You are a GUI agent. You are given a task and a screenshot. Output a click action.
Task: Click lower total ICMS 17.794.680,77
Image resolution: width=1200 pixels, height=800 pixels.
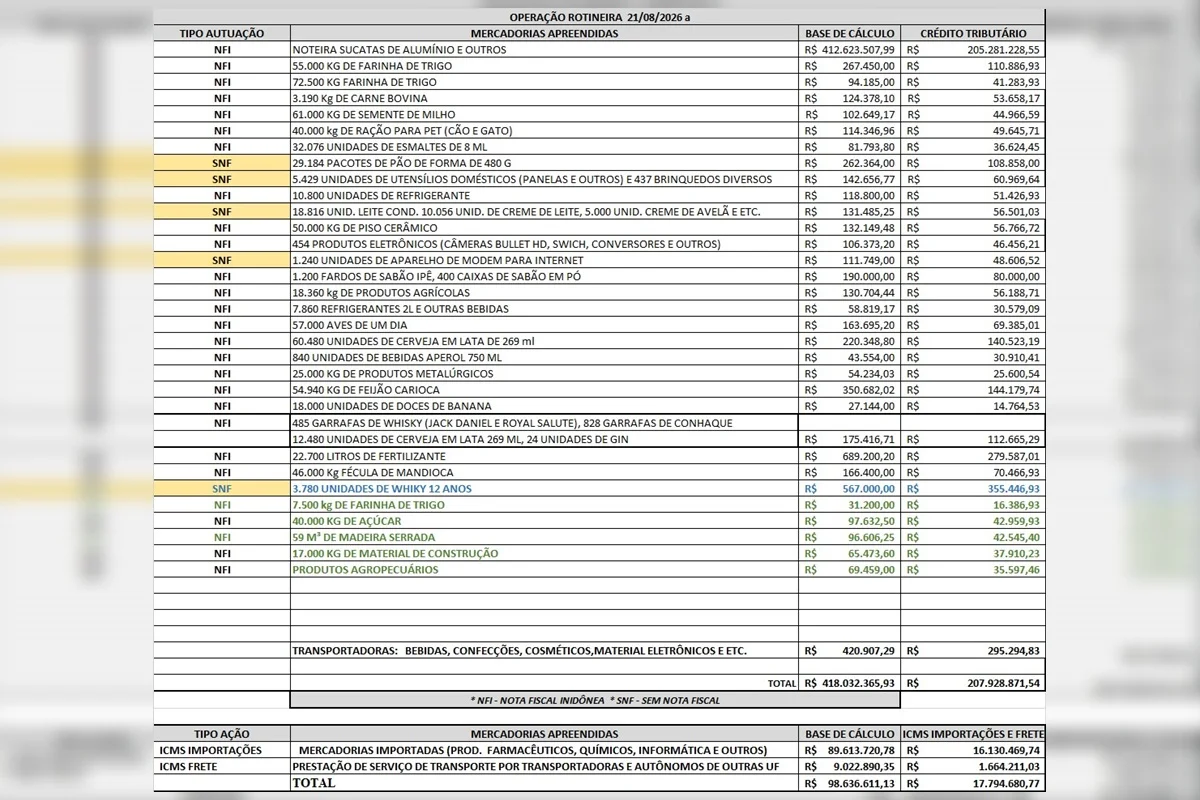point(1006,783)
